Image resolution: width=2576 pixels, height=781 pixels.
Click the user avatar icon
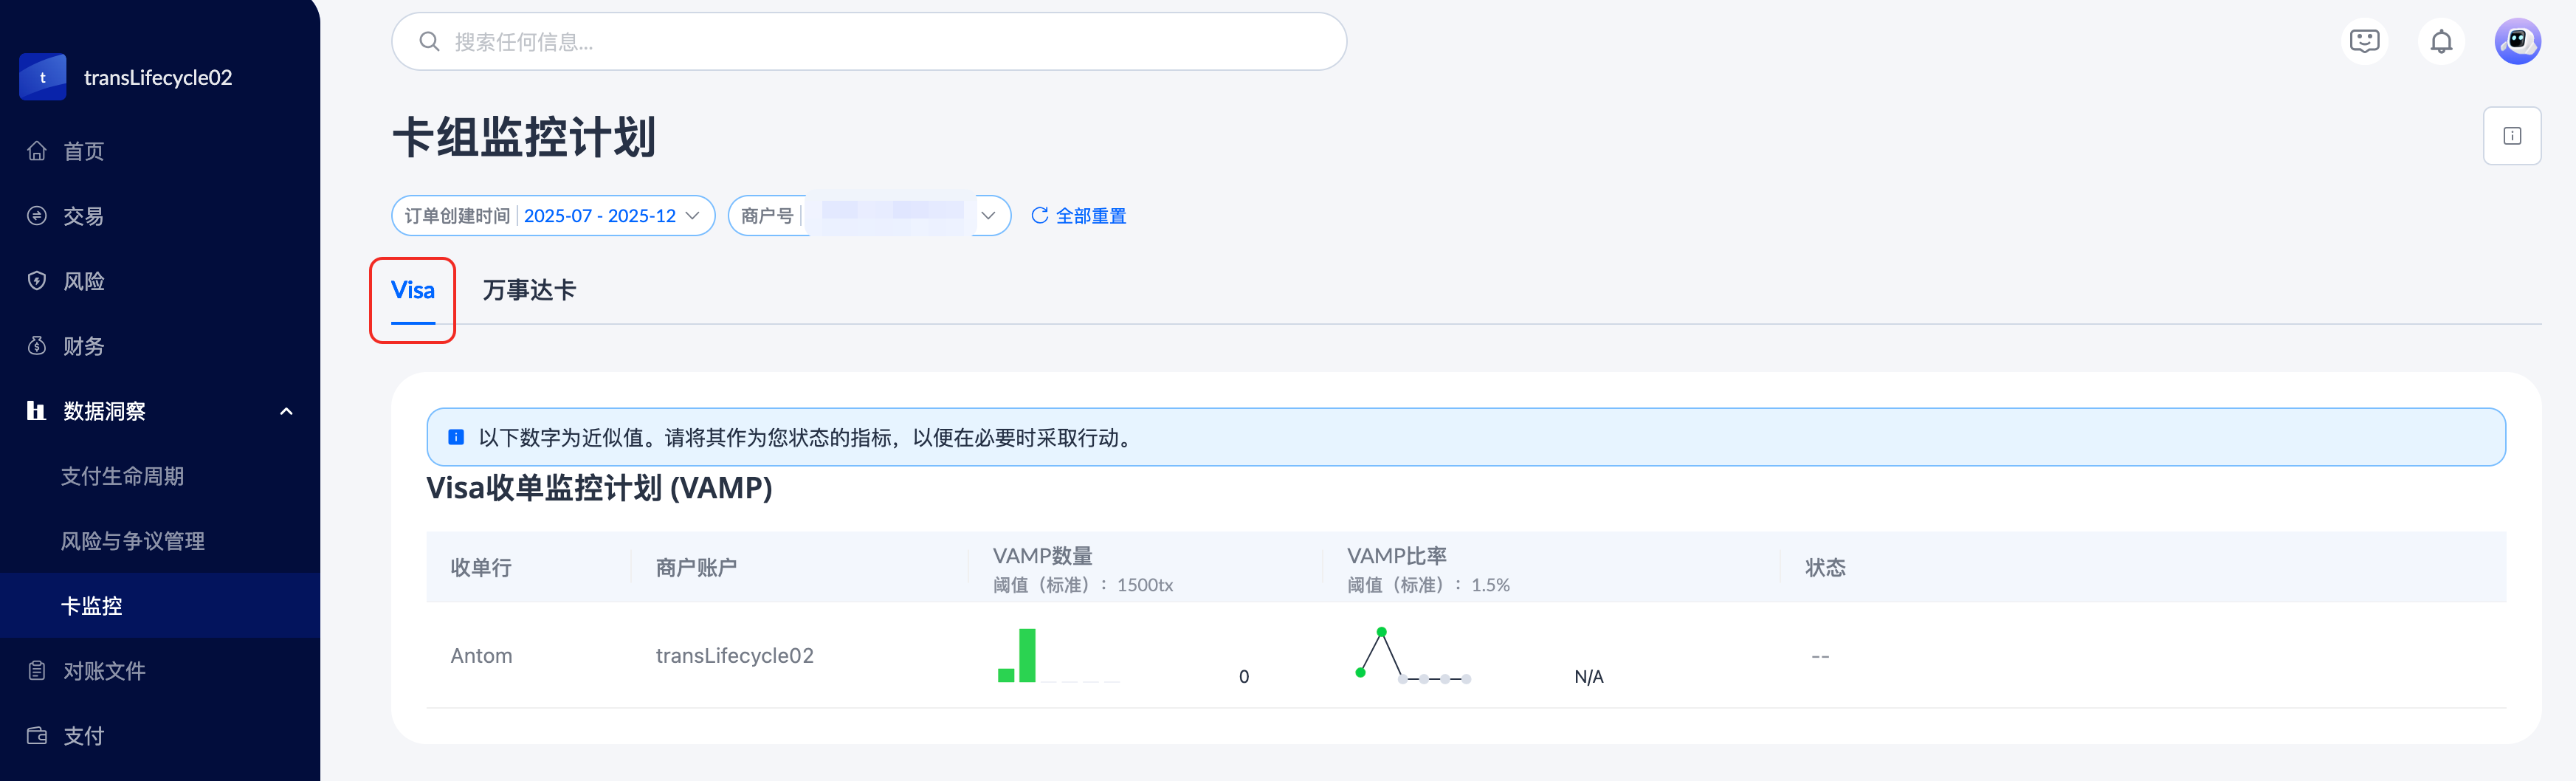2517,42
